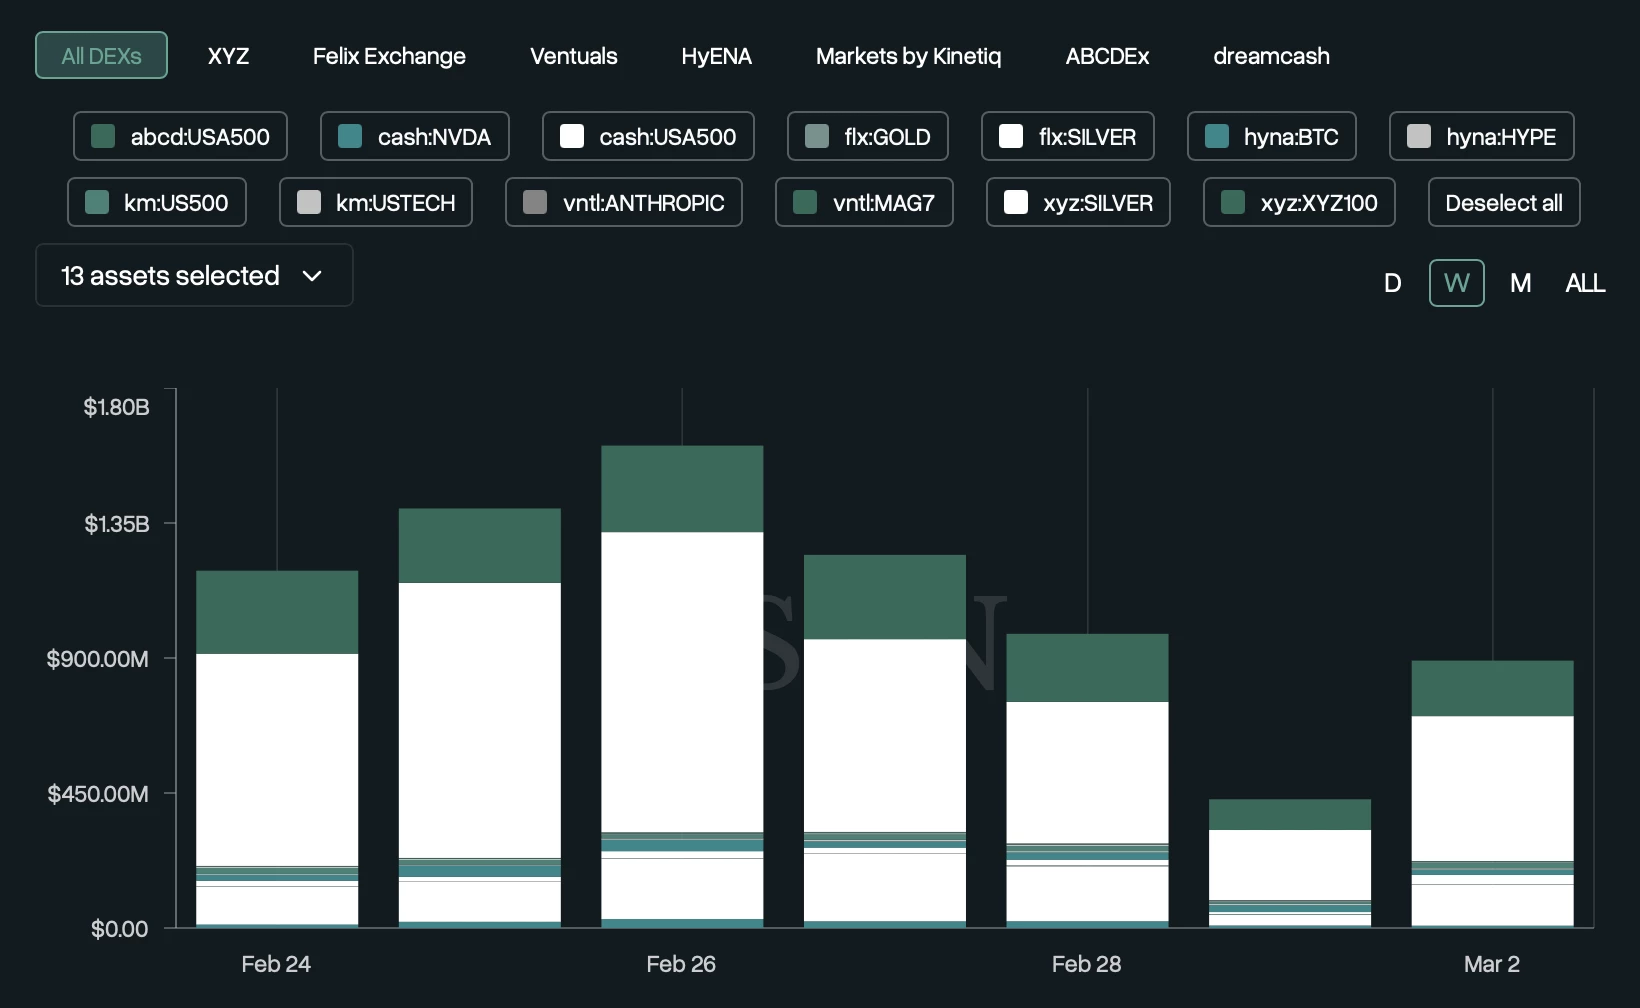Click km:USTECH legend color square
This screenshot has width=1640, height=1008.
[x=309, y=202]
